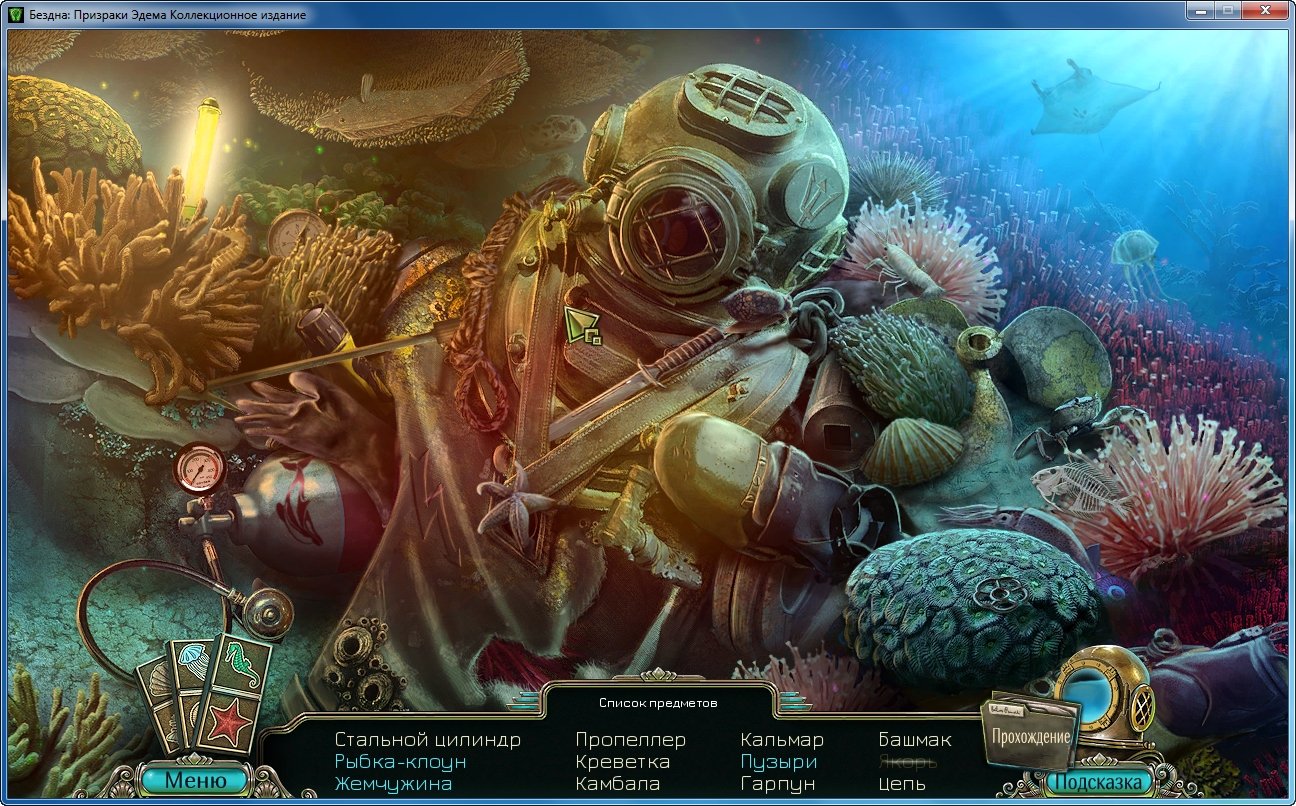The image size is (1296, 806).
Task: Click the fish skeleton
Action: (1080, 488)
